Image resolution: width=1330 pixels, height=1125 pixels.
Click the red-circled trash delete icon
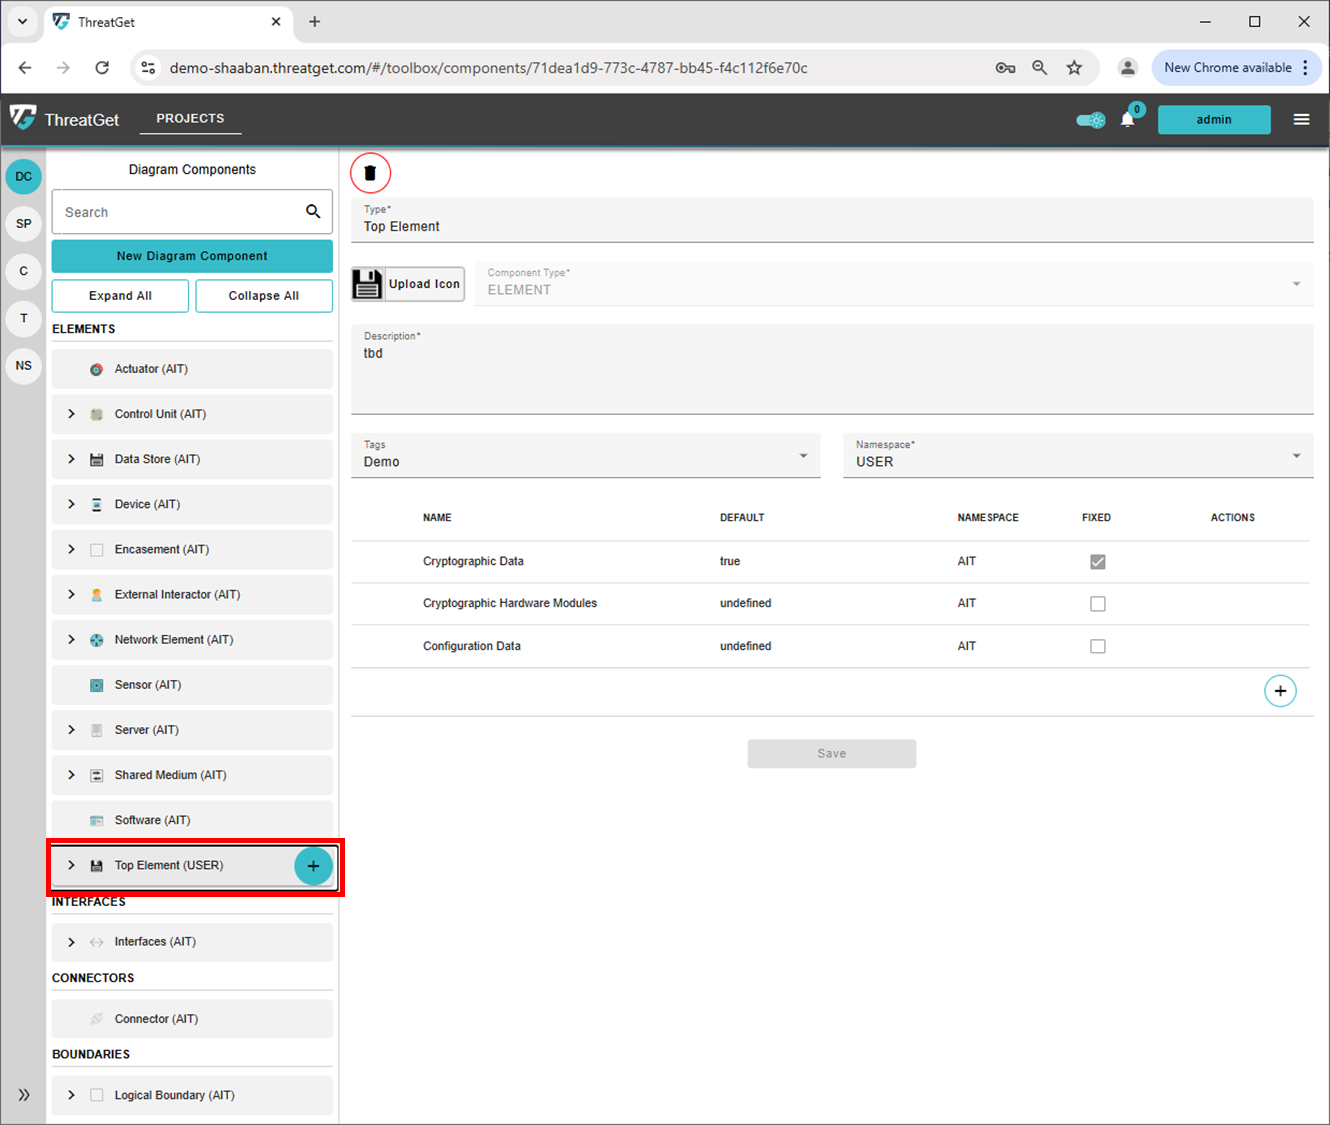[x=370, y=173]
